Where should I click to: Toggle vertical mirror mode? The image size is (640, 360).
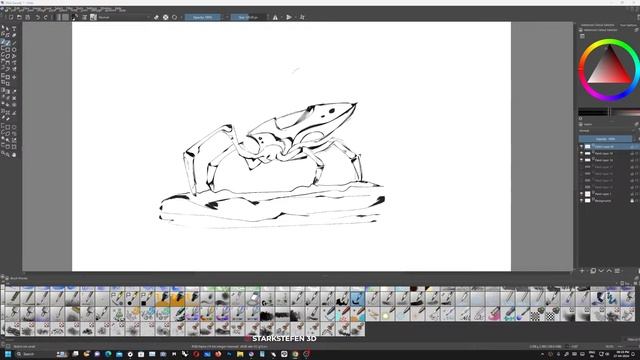289,17
